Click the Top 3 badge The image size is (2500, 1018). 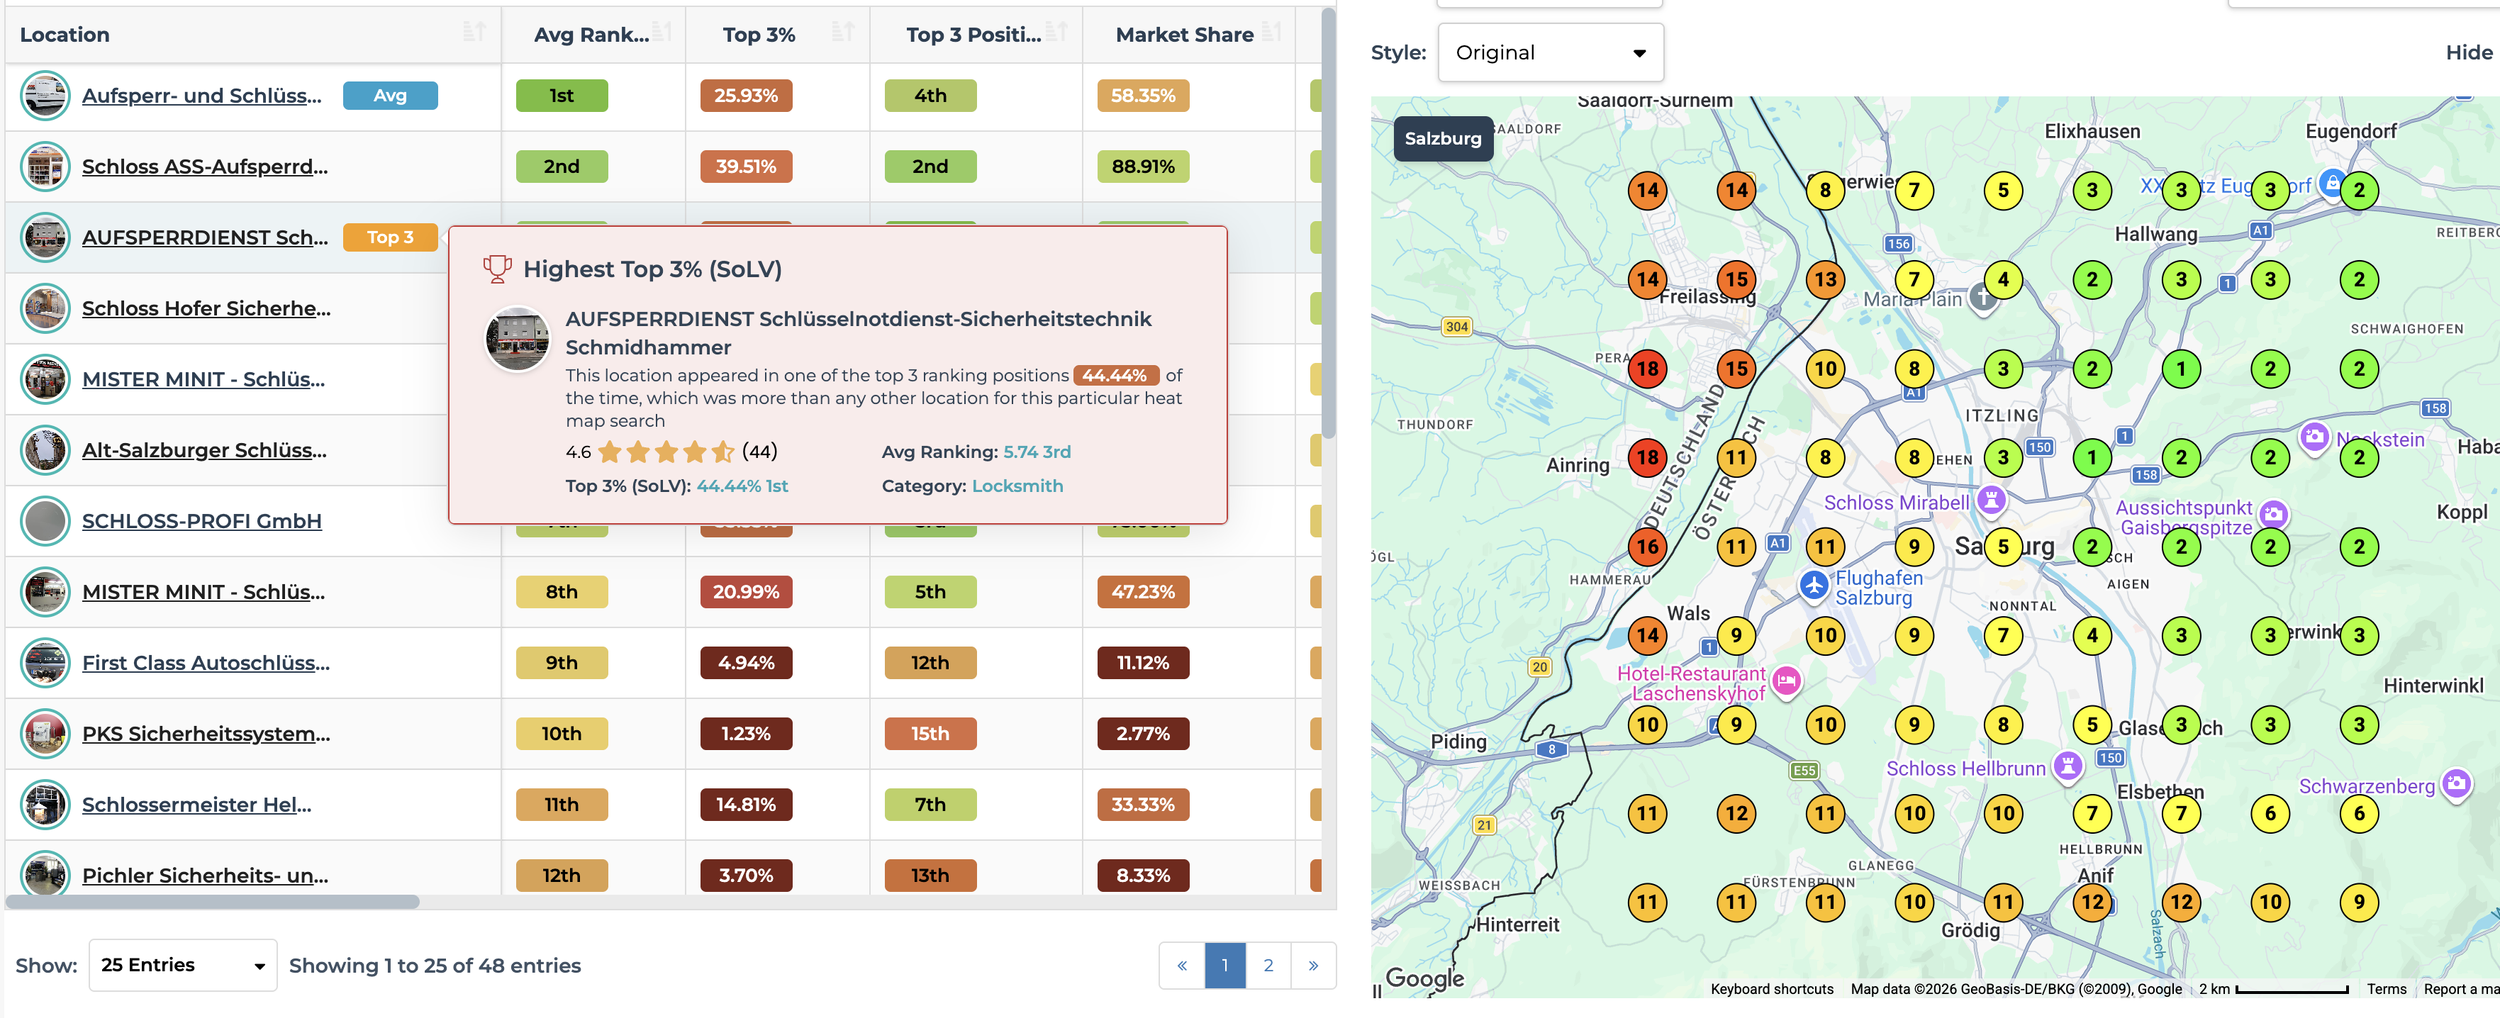point(390,237)
